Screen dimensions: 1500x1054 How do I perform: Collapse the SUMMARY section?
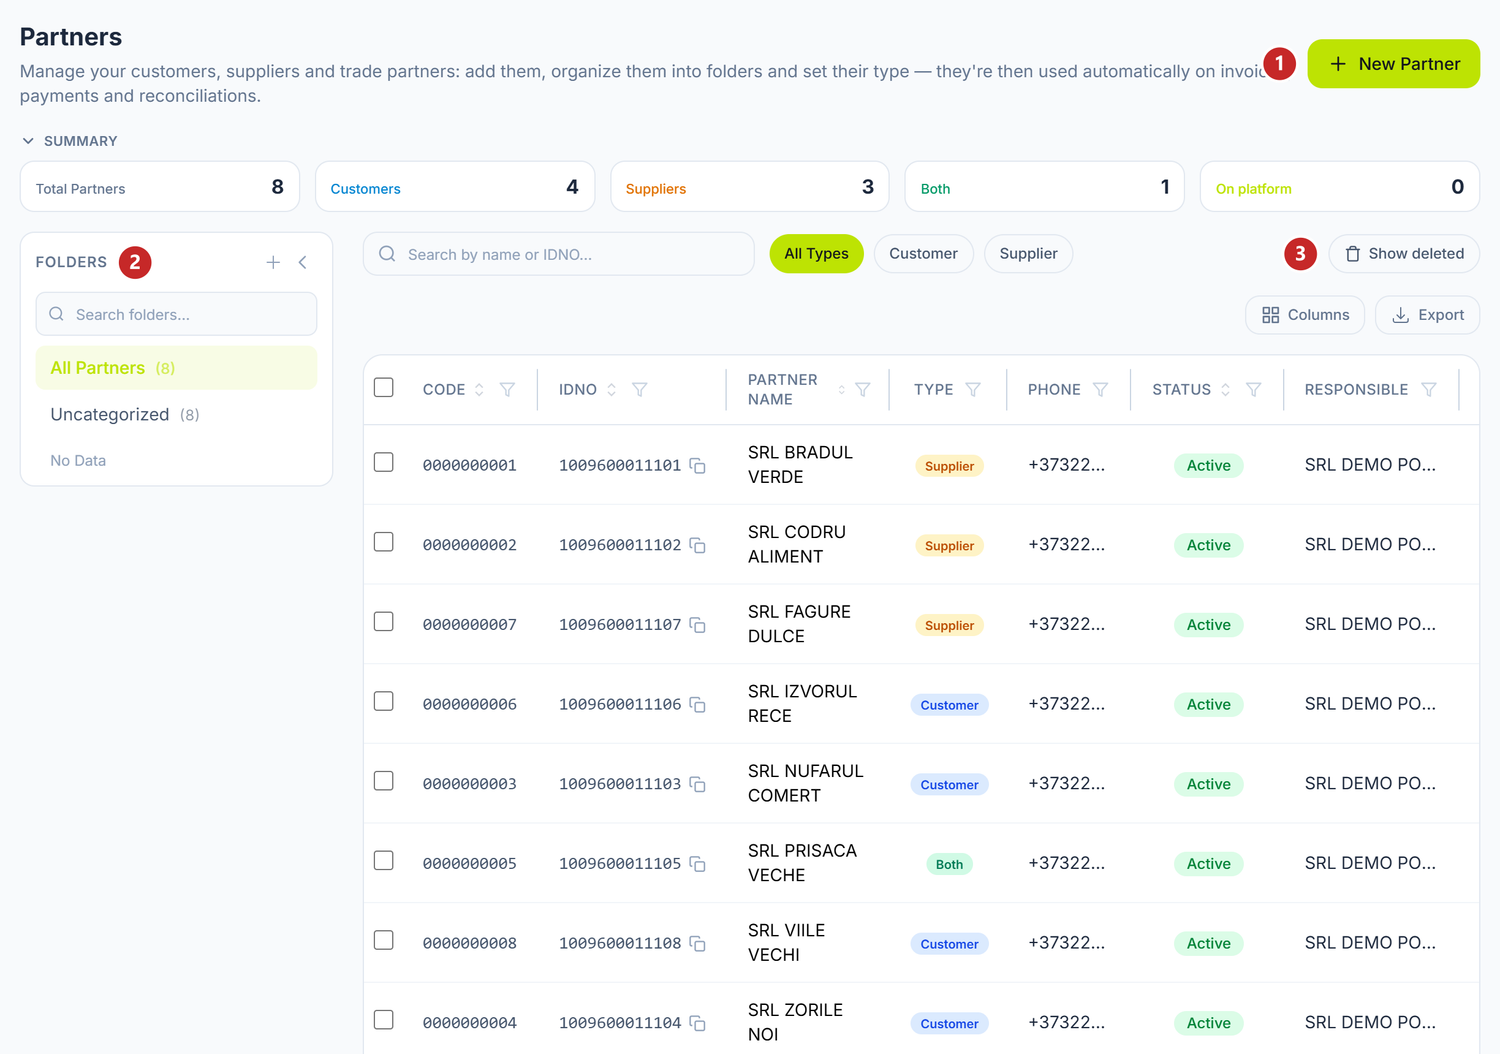[69, 141]
